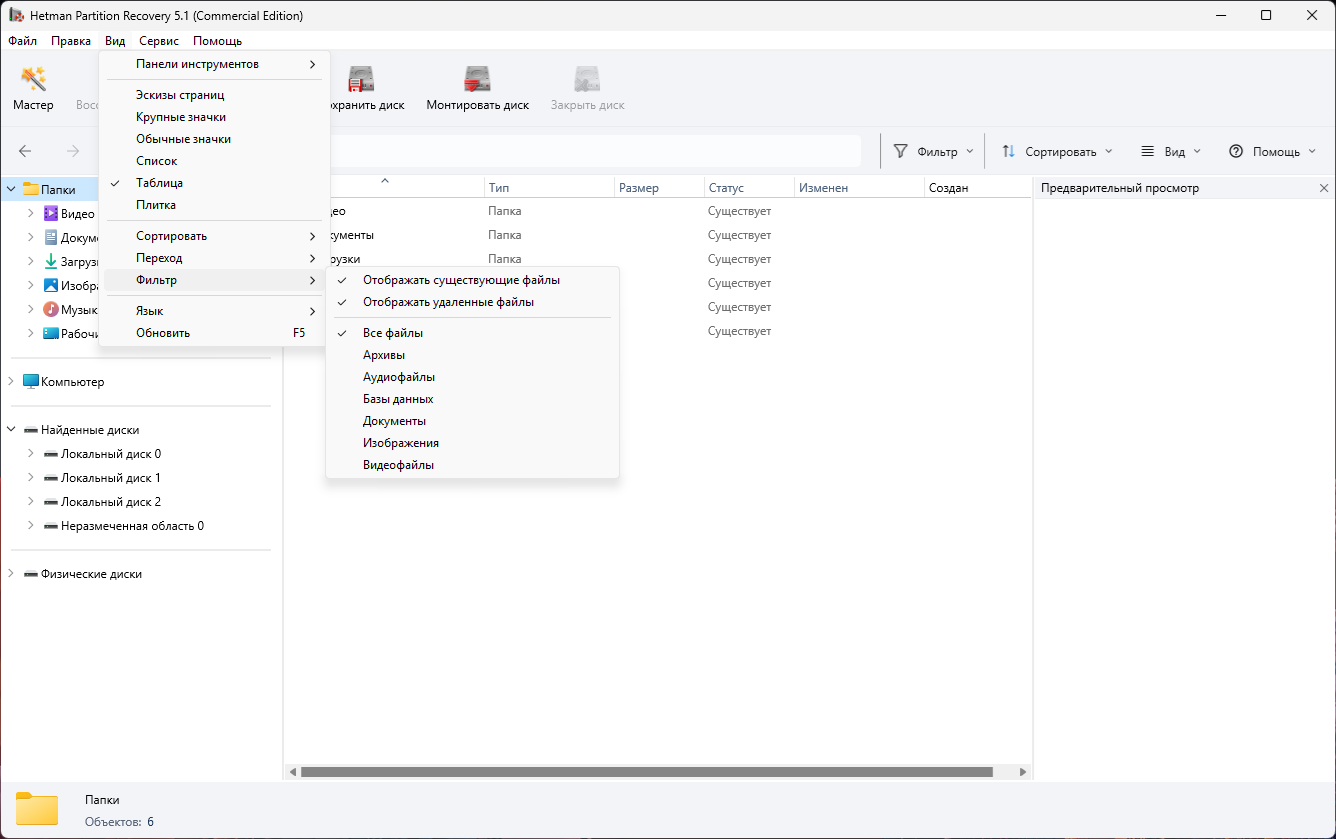
Task: Choose Базы данных filter
Action: point(472,399)
